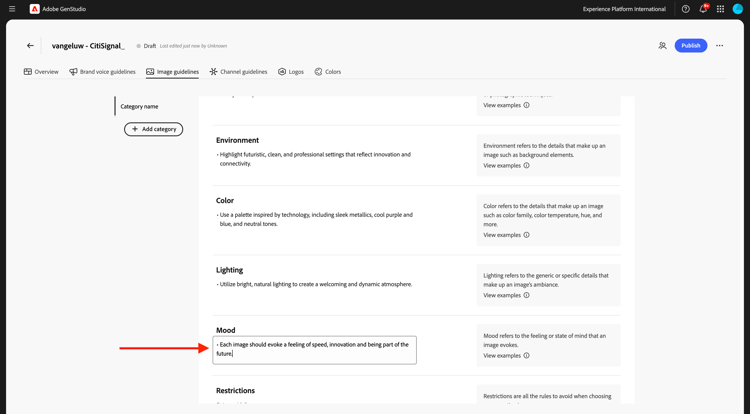Switch to the Overview tab
This screenshot has width=750, height=414.
[41, 72]
